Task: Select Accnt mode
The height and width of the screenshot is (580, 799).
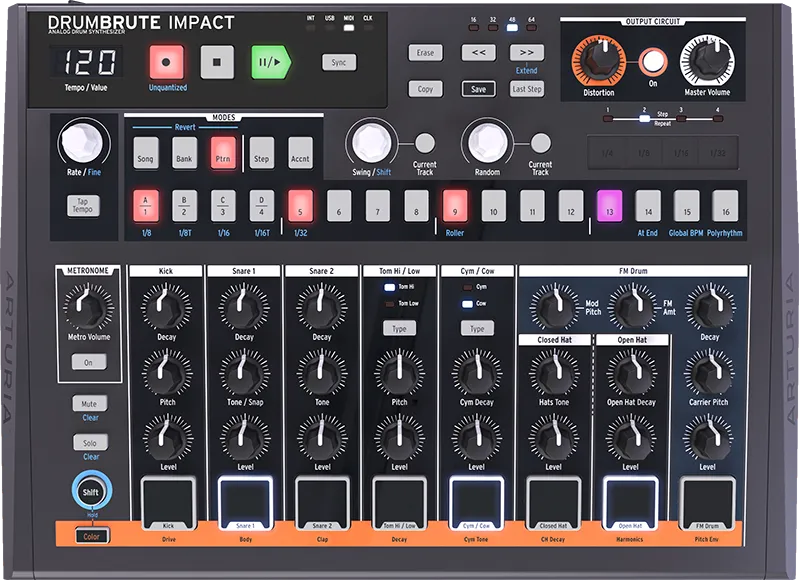Action: pos(300,153)
